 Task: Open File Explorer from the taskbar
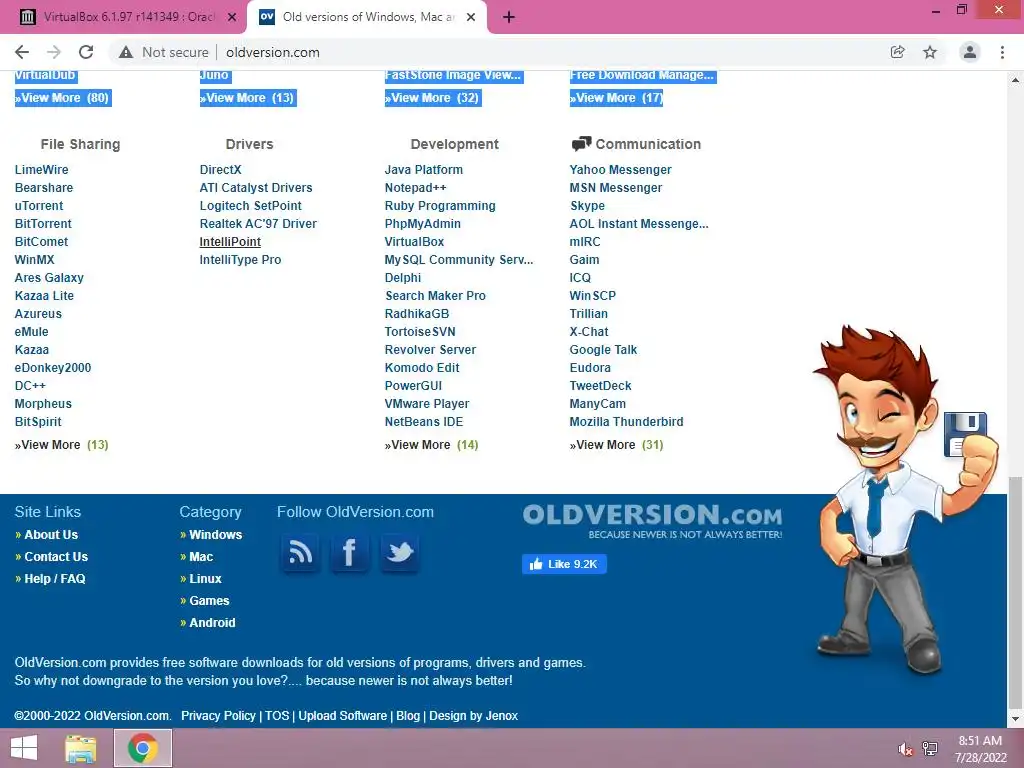coord(81,748)
